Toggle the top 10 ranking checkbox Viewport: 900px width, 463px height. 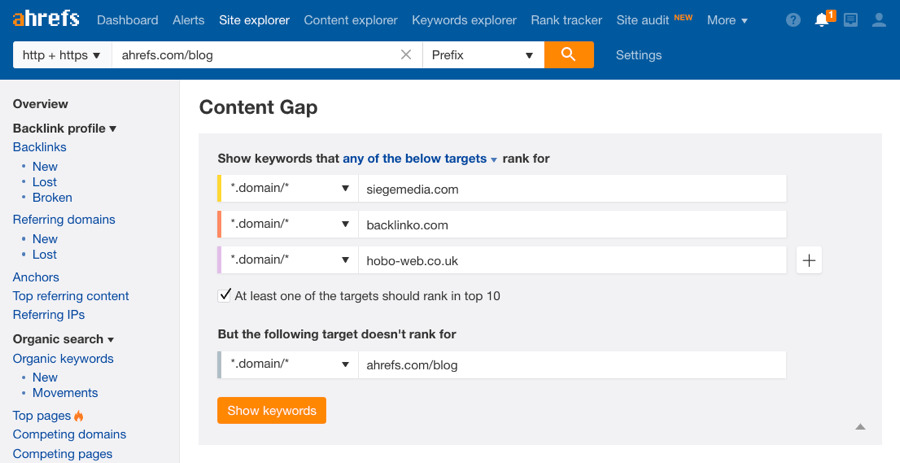tap(225, 295)
